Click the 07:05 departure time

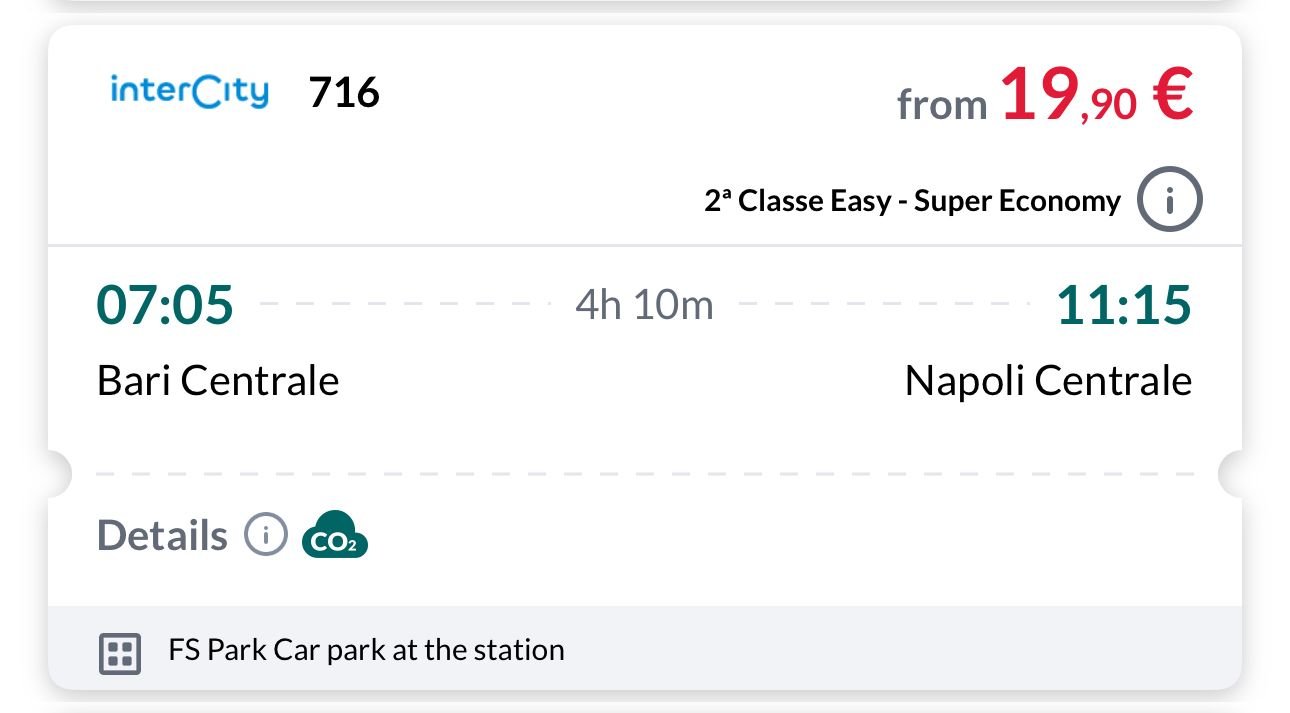[165, 305]
